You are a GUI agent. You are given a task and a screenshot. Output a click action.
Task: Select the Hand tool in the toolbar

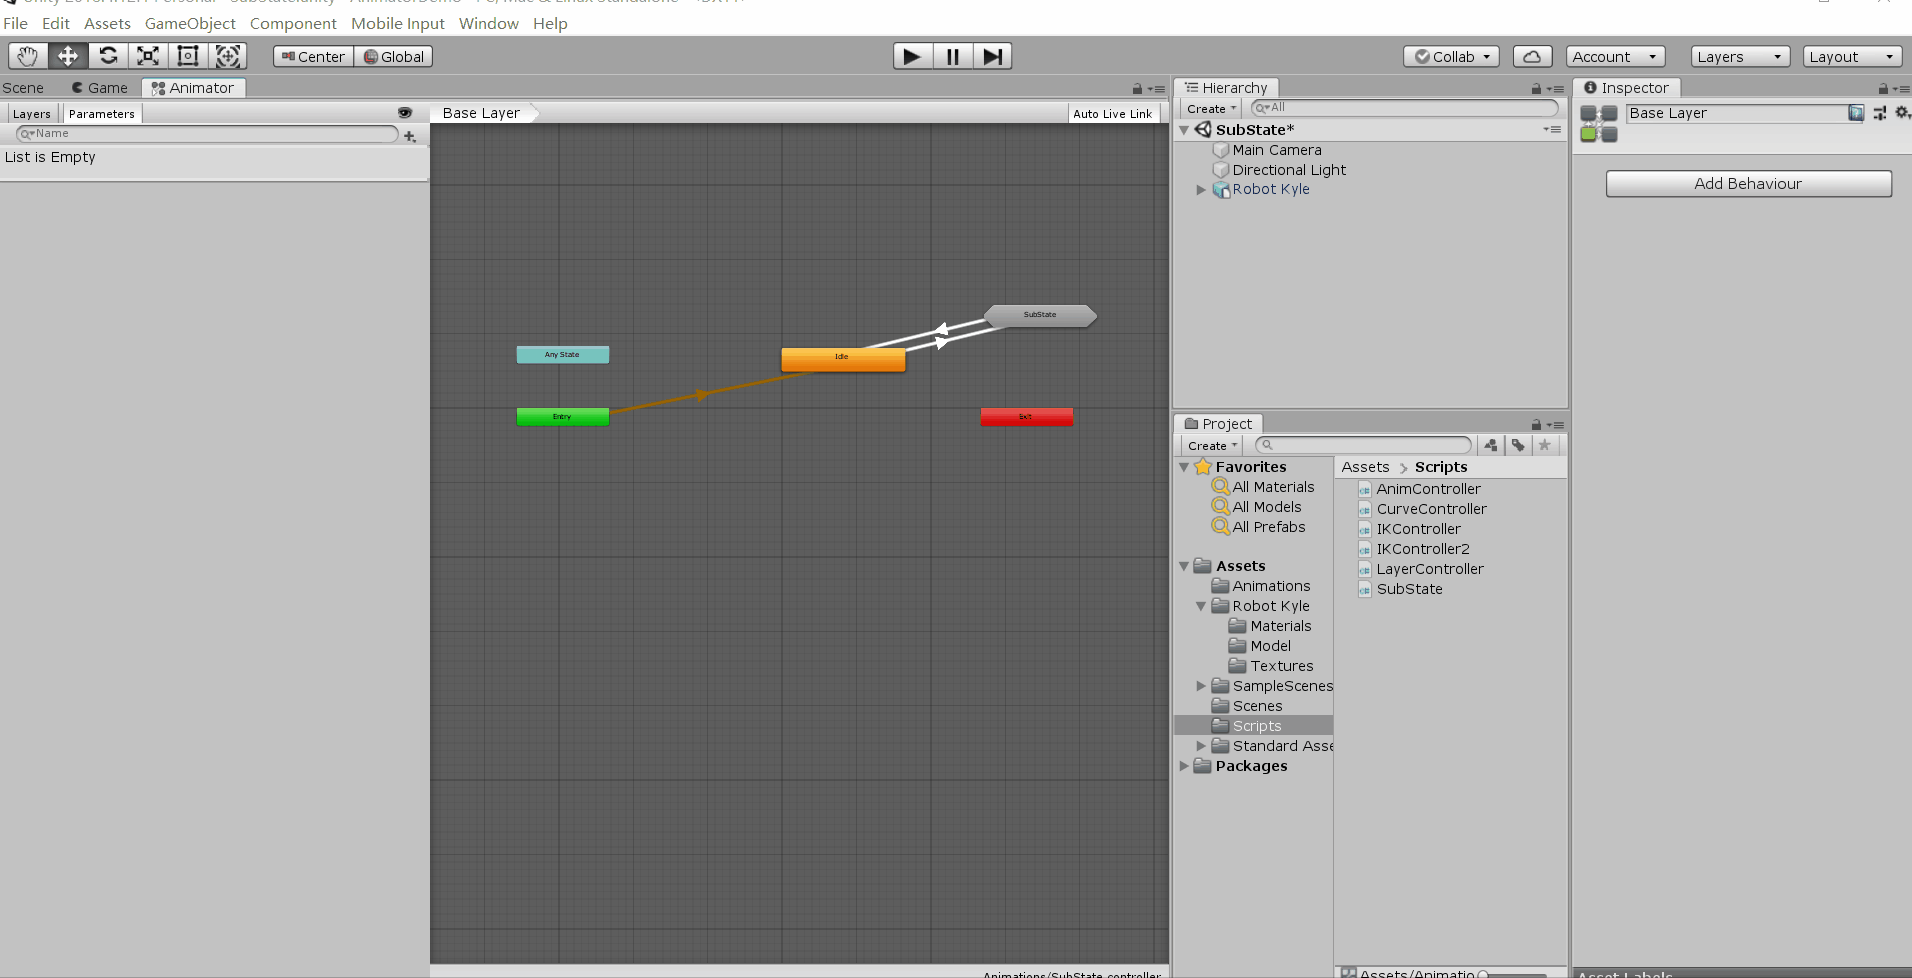pyautogui.click(x=28, y=56)
